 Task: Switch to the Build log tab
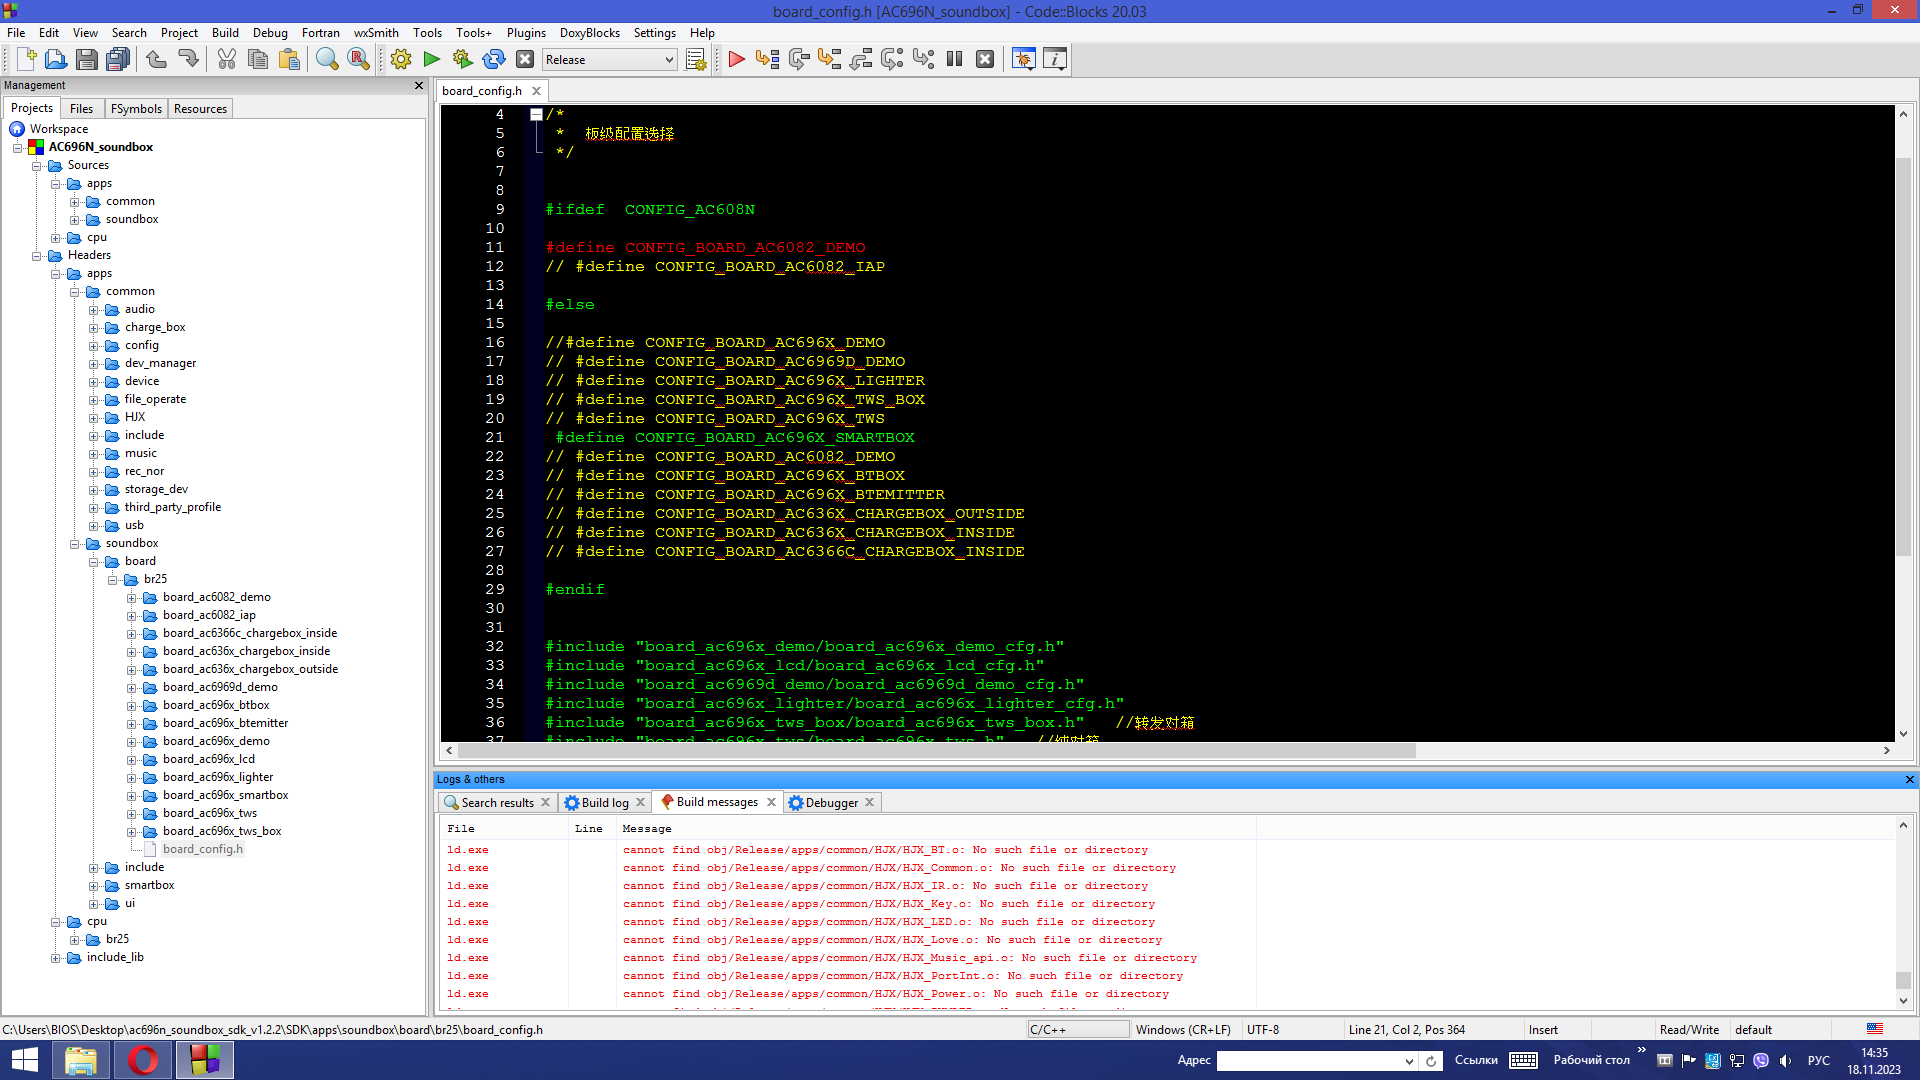pyautogui.click(x=604, y=802)
